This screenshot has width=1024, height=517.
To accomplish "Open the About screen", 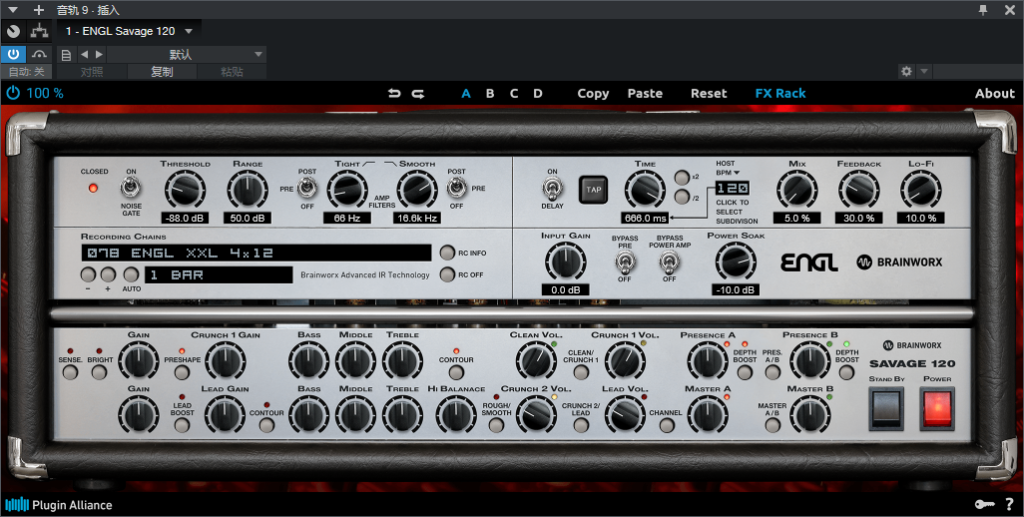I will pos(995,93).
